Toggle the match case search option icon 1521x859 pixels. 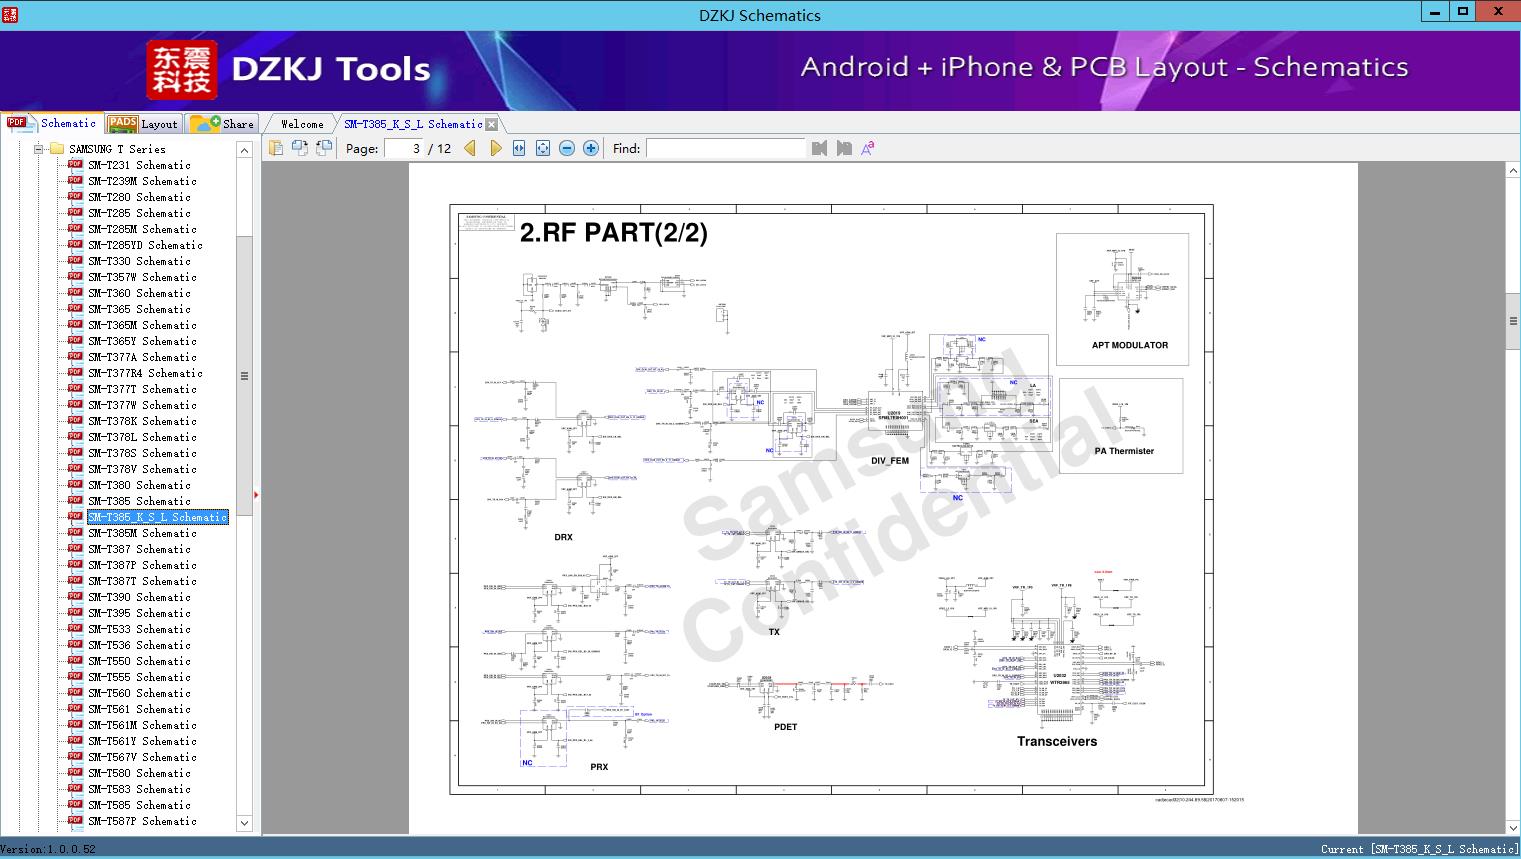click(x=867, y=148)
